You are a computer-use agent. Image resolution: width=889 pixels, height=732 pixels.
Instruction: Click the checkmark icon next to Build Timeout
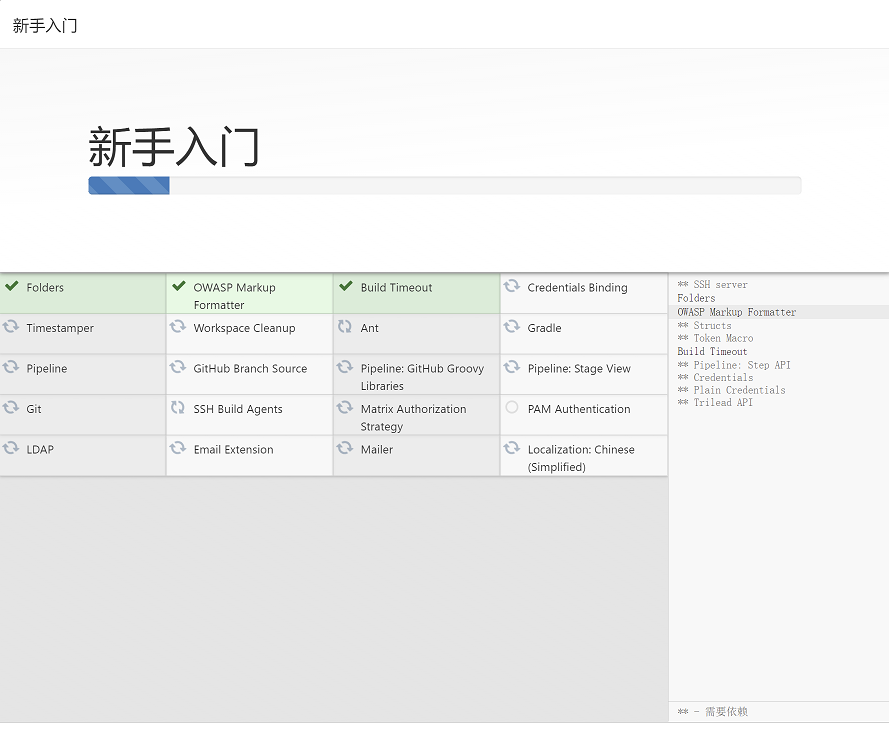[345, 286]
